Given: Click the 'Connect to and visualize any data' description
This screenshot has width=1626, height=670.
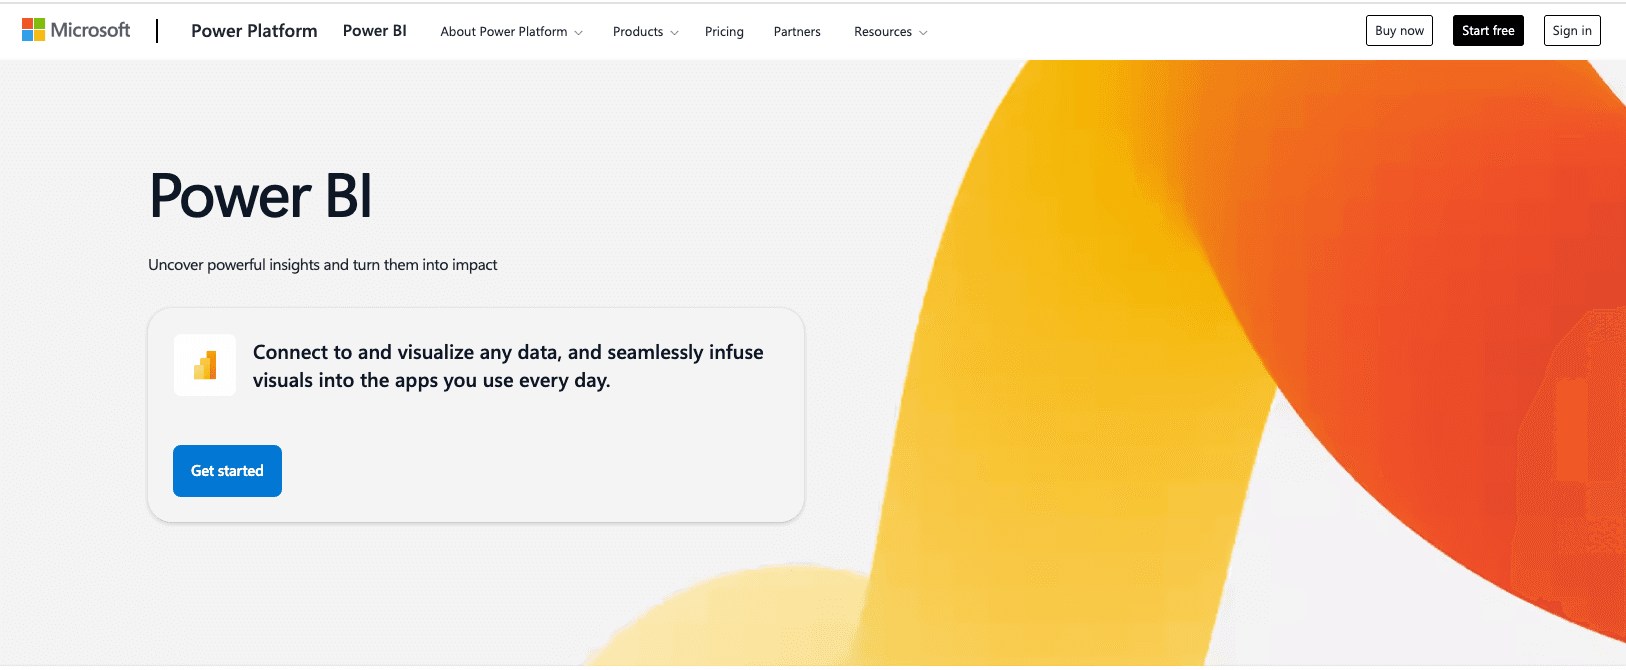Looking at the screenshot, I should 508,366.
